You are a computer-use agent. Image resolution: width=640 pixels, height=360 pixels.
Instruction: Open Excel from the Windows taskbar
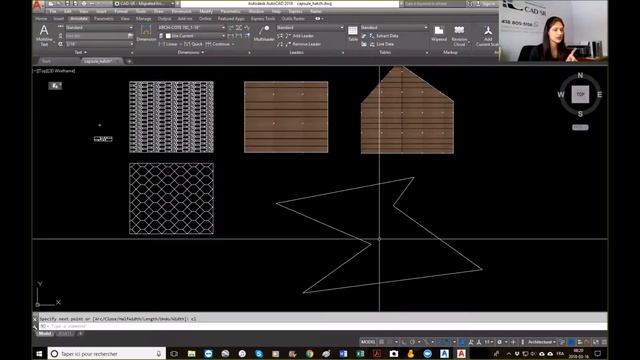coord(360,353)
